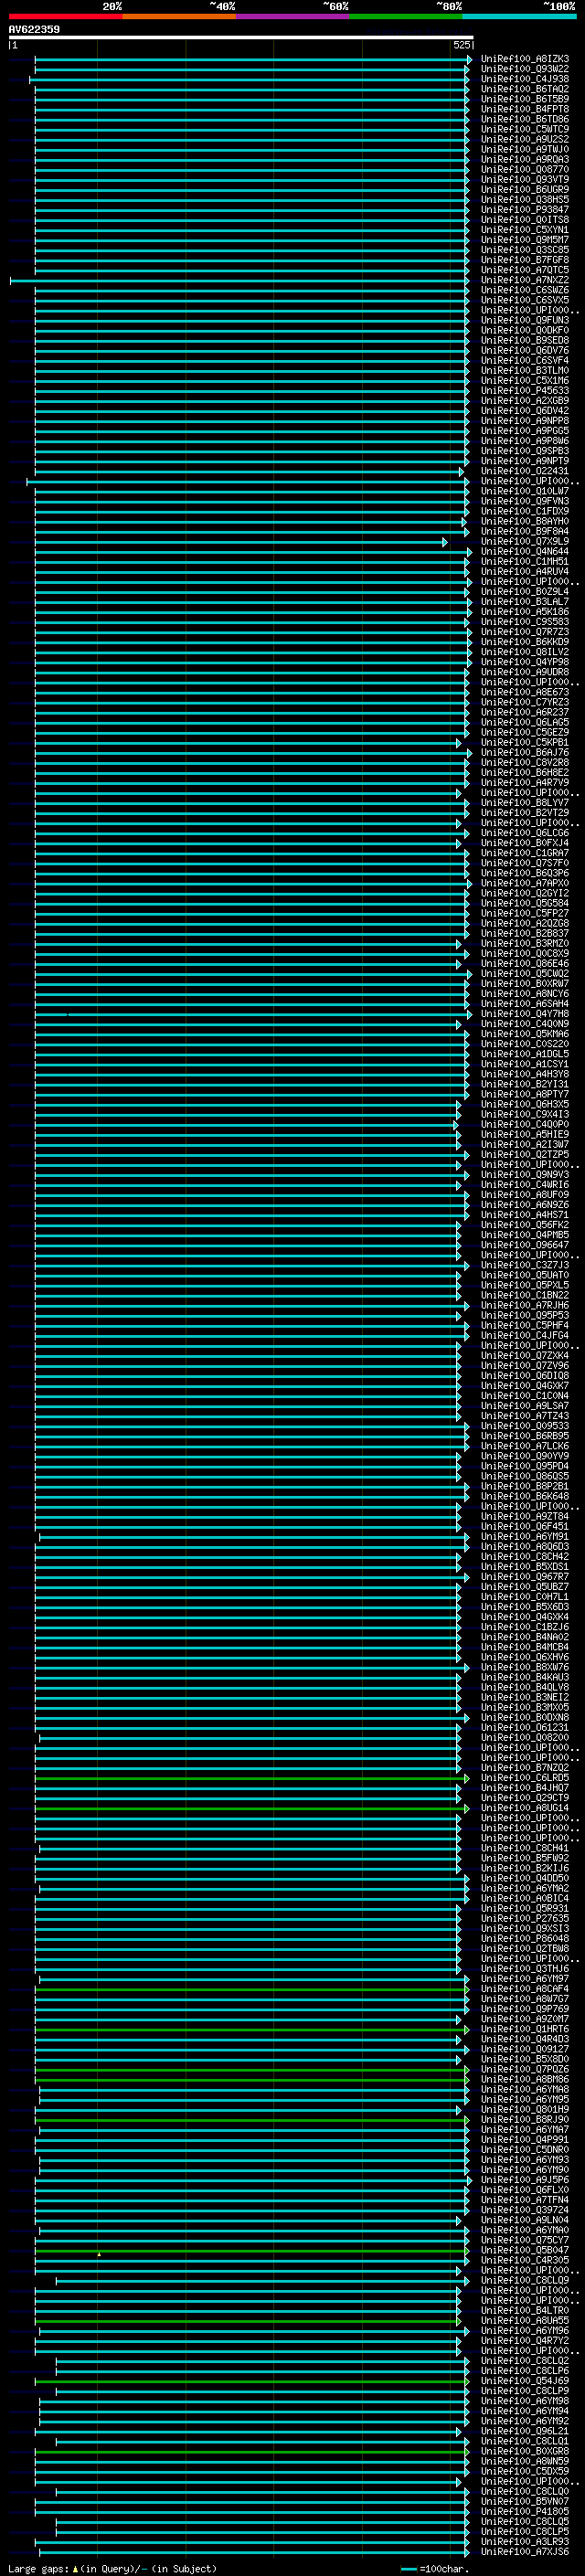
Task: Open hit UniRef100_A8IZK3
Action: [525, 59]
